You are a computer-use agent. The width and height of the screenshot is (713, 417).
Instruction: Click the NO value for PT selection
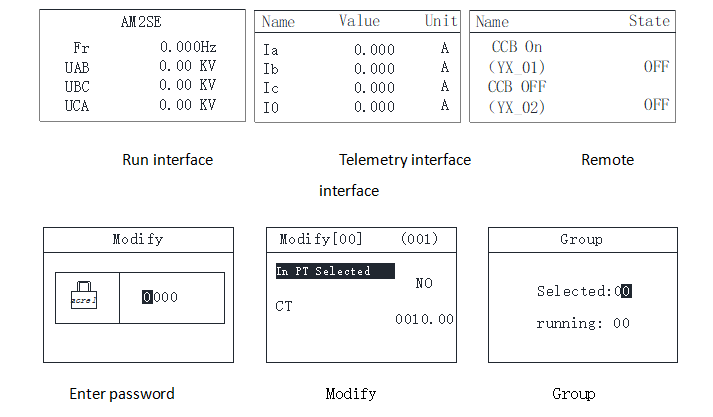coord(424,284)
